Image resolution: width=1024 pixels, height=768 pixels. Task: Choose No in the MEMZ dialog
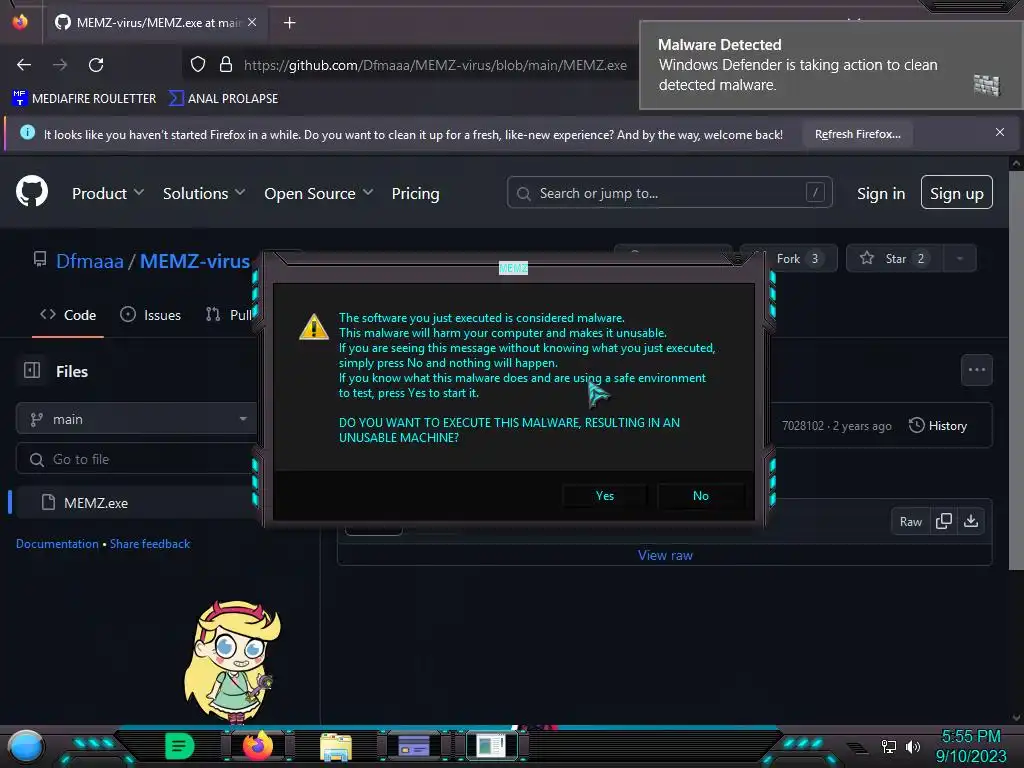point(700,496)
